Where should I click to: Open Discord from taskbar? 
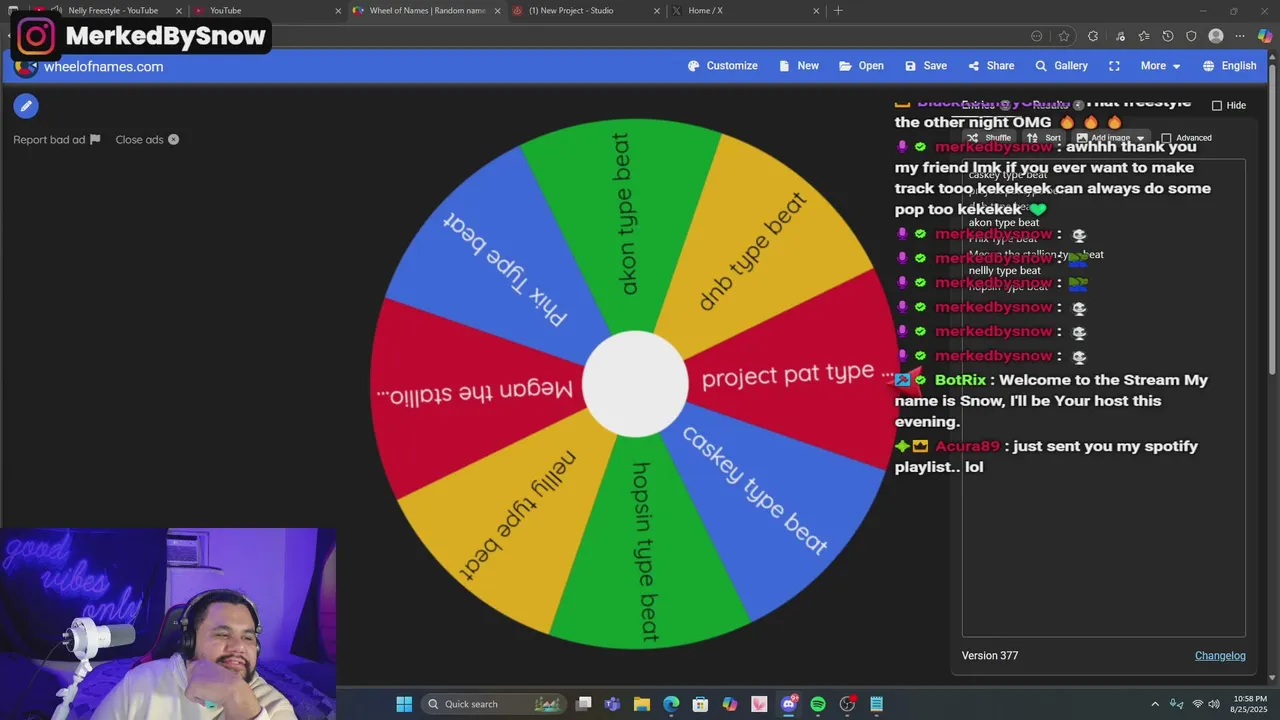pyautogui.click(x=789, y=704)
